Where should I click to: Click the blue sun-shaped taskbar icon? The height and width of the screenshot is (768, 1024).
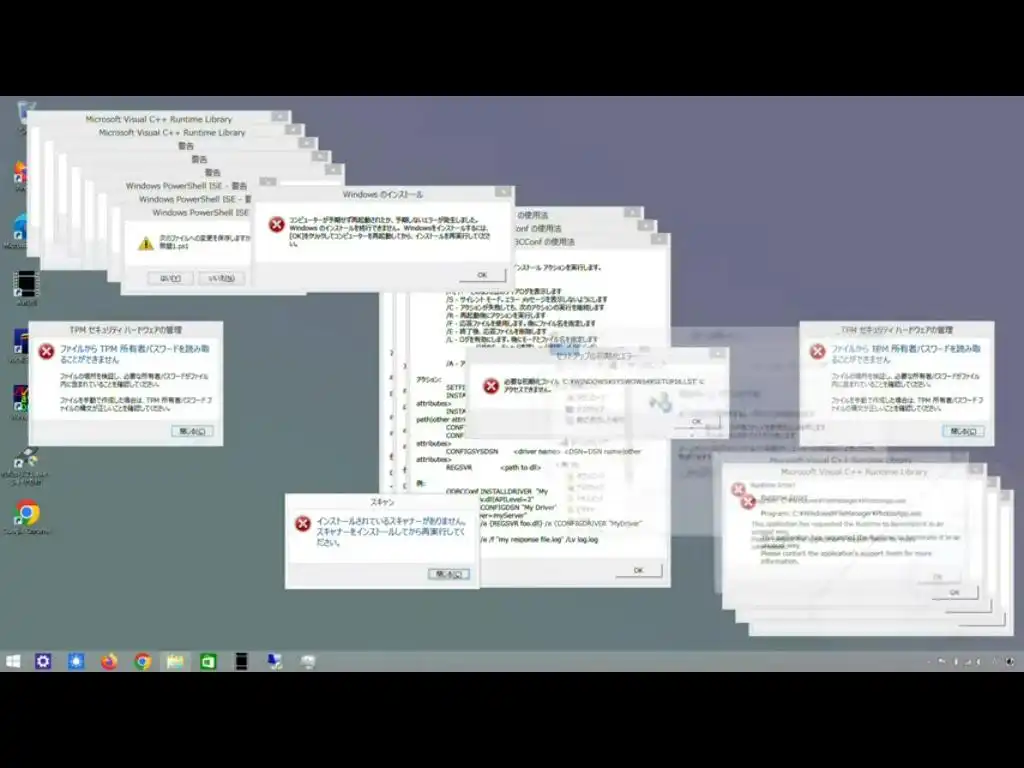coord(76,662)
